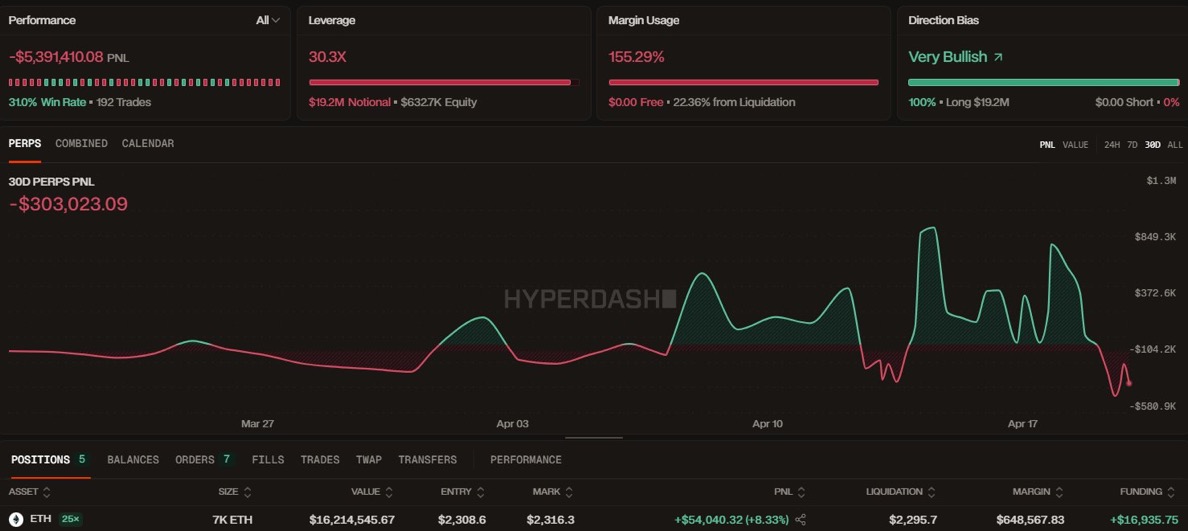The image size is (1188, 531).
Task: Click the 25× leverage badge beside ETH
Action: (x=71, y=520)
